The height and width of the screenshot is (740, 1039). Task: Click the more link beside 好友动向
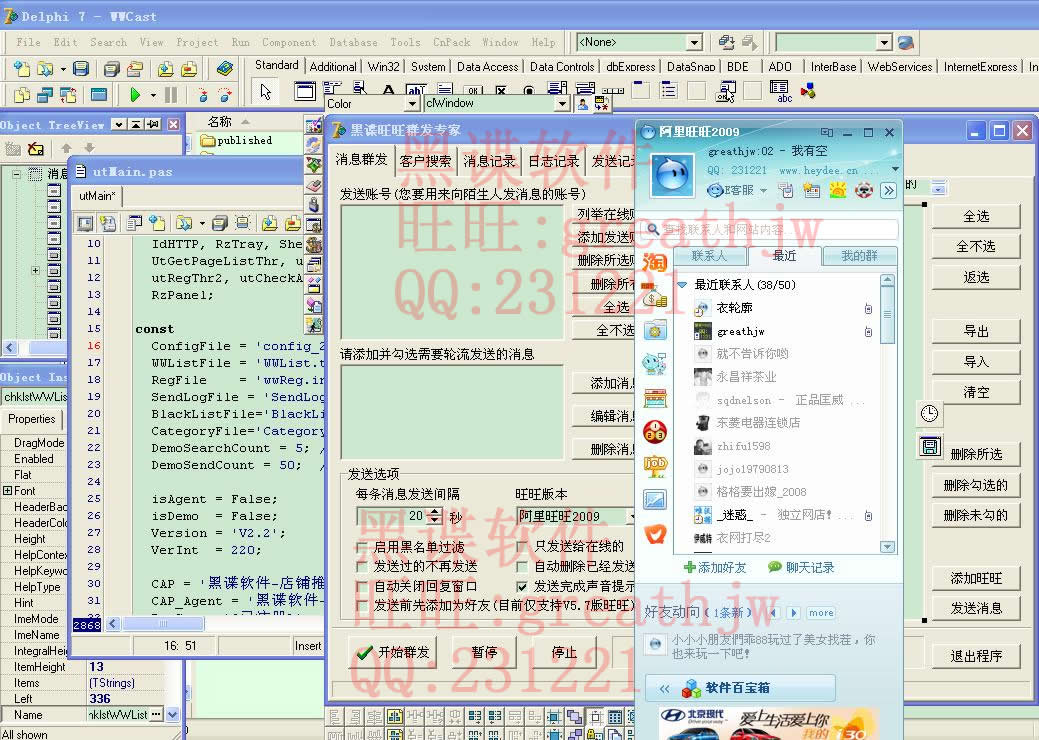821,613
